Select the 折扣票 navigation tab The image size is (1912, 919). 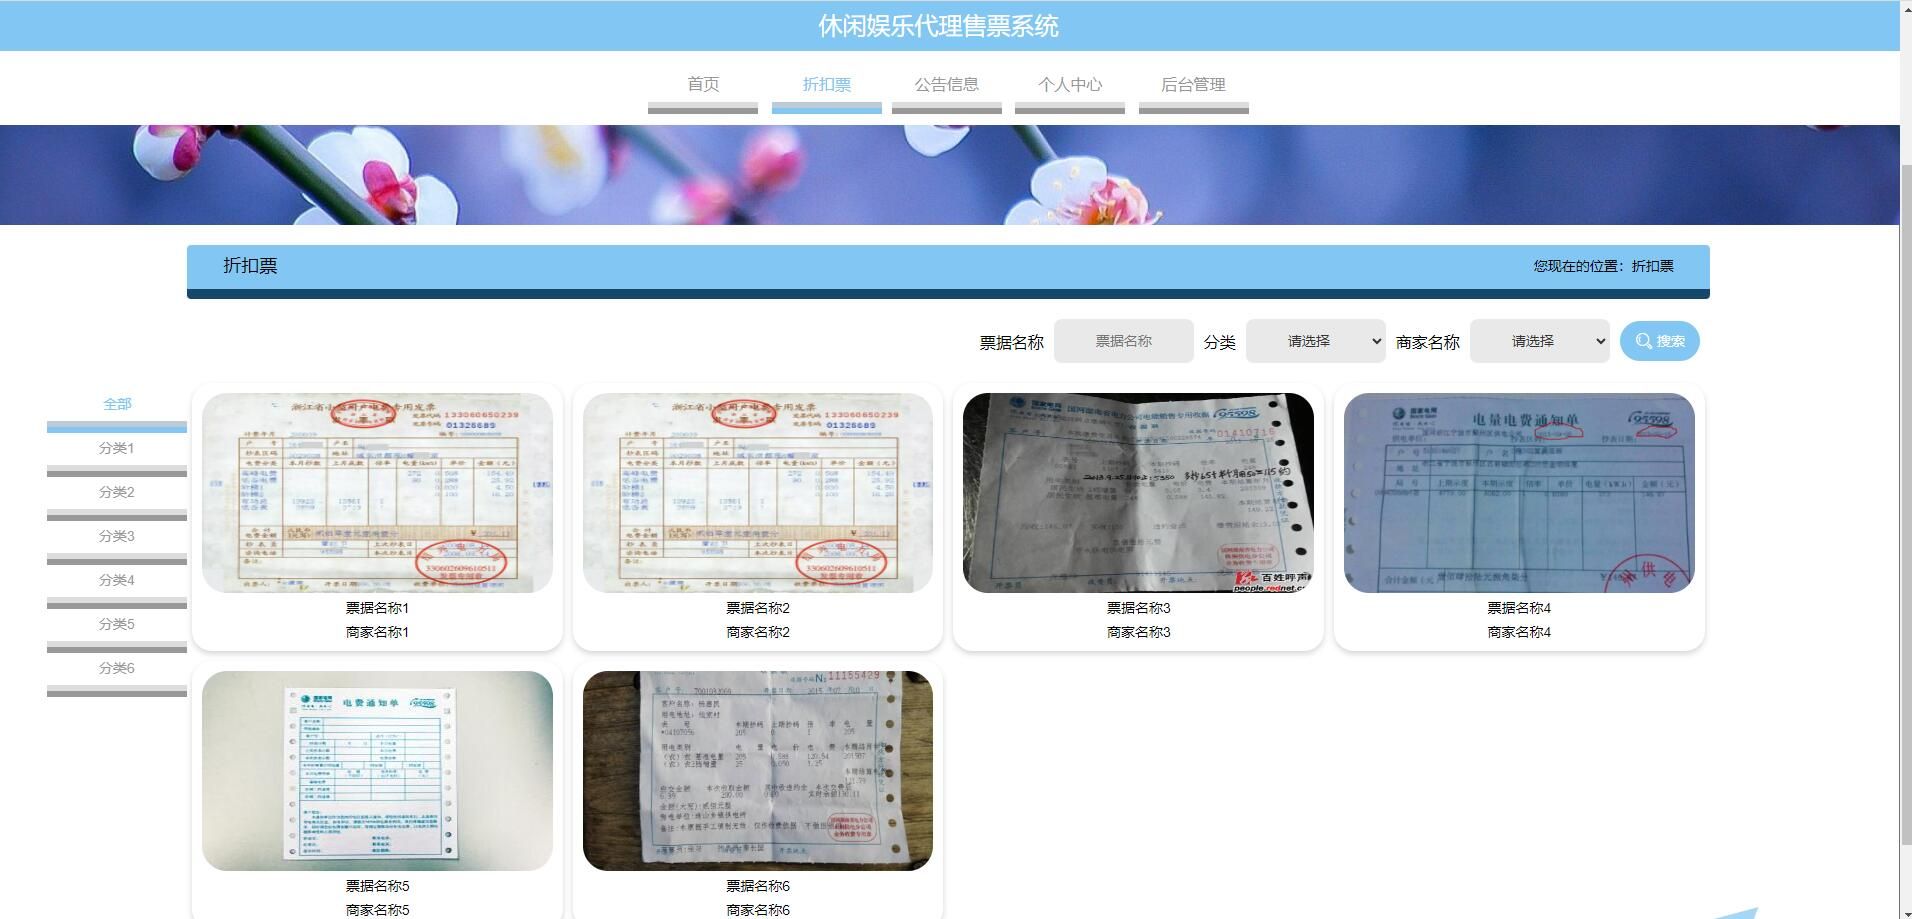coord(826,85)
